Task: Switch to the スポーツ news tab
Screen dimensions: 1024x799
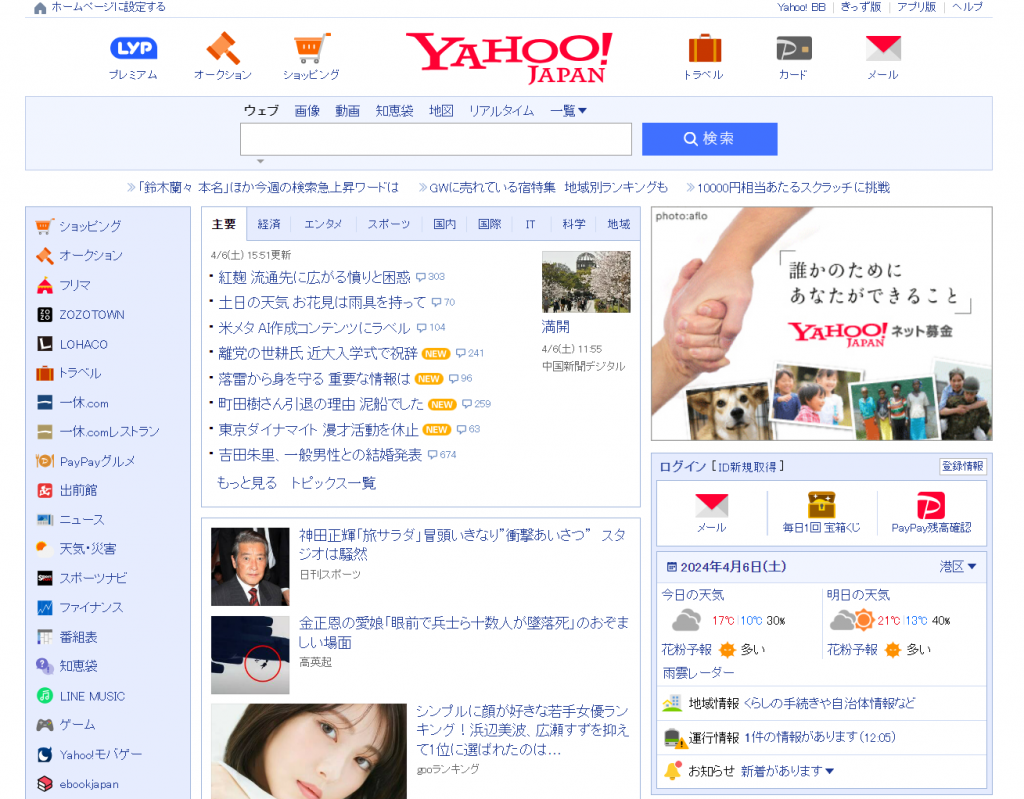Action: click(x=389, y=224)
